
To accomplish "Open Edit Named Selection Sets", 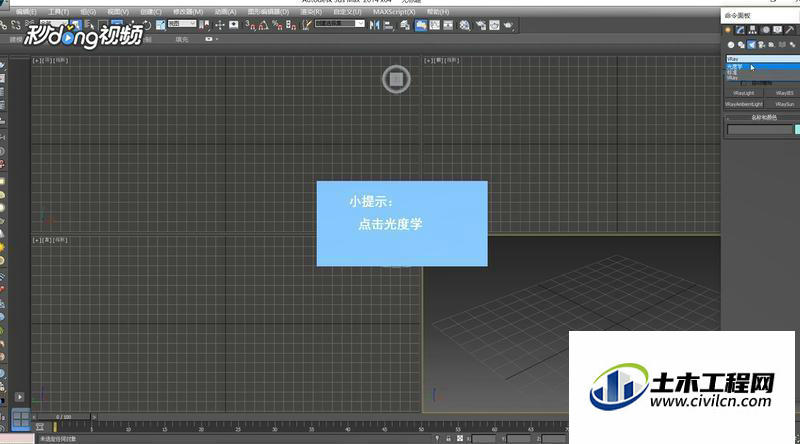I will click(x=307, y=24).
